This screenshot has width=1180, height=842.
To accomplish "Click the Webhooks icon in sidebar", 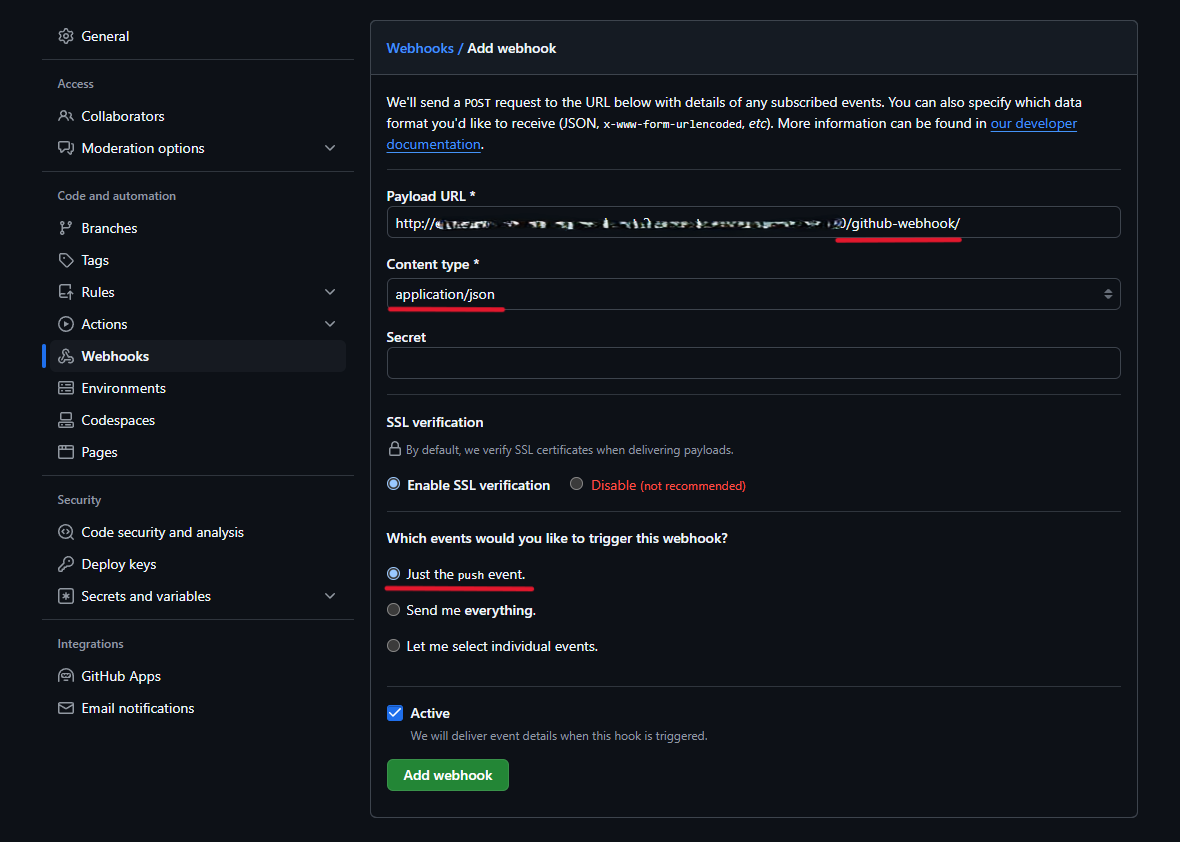I will 66,356.
